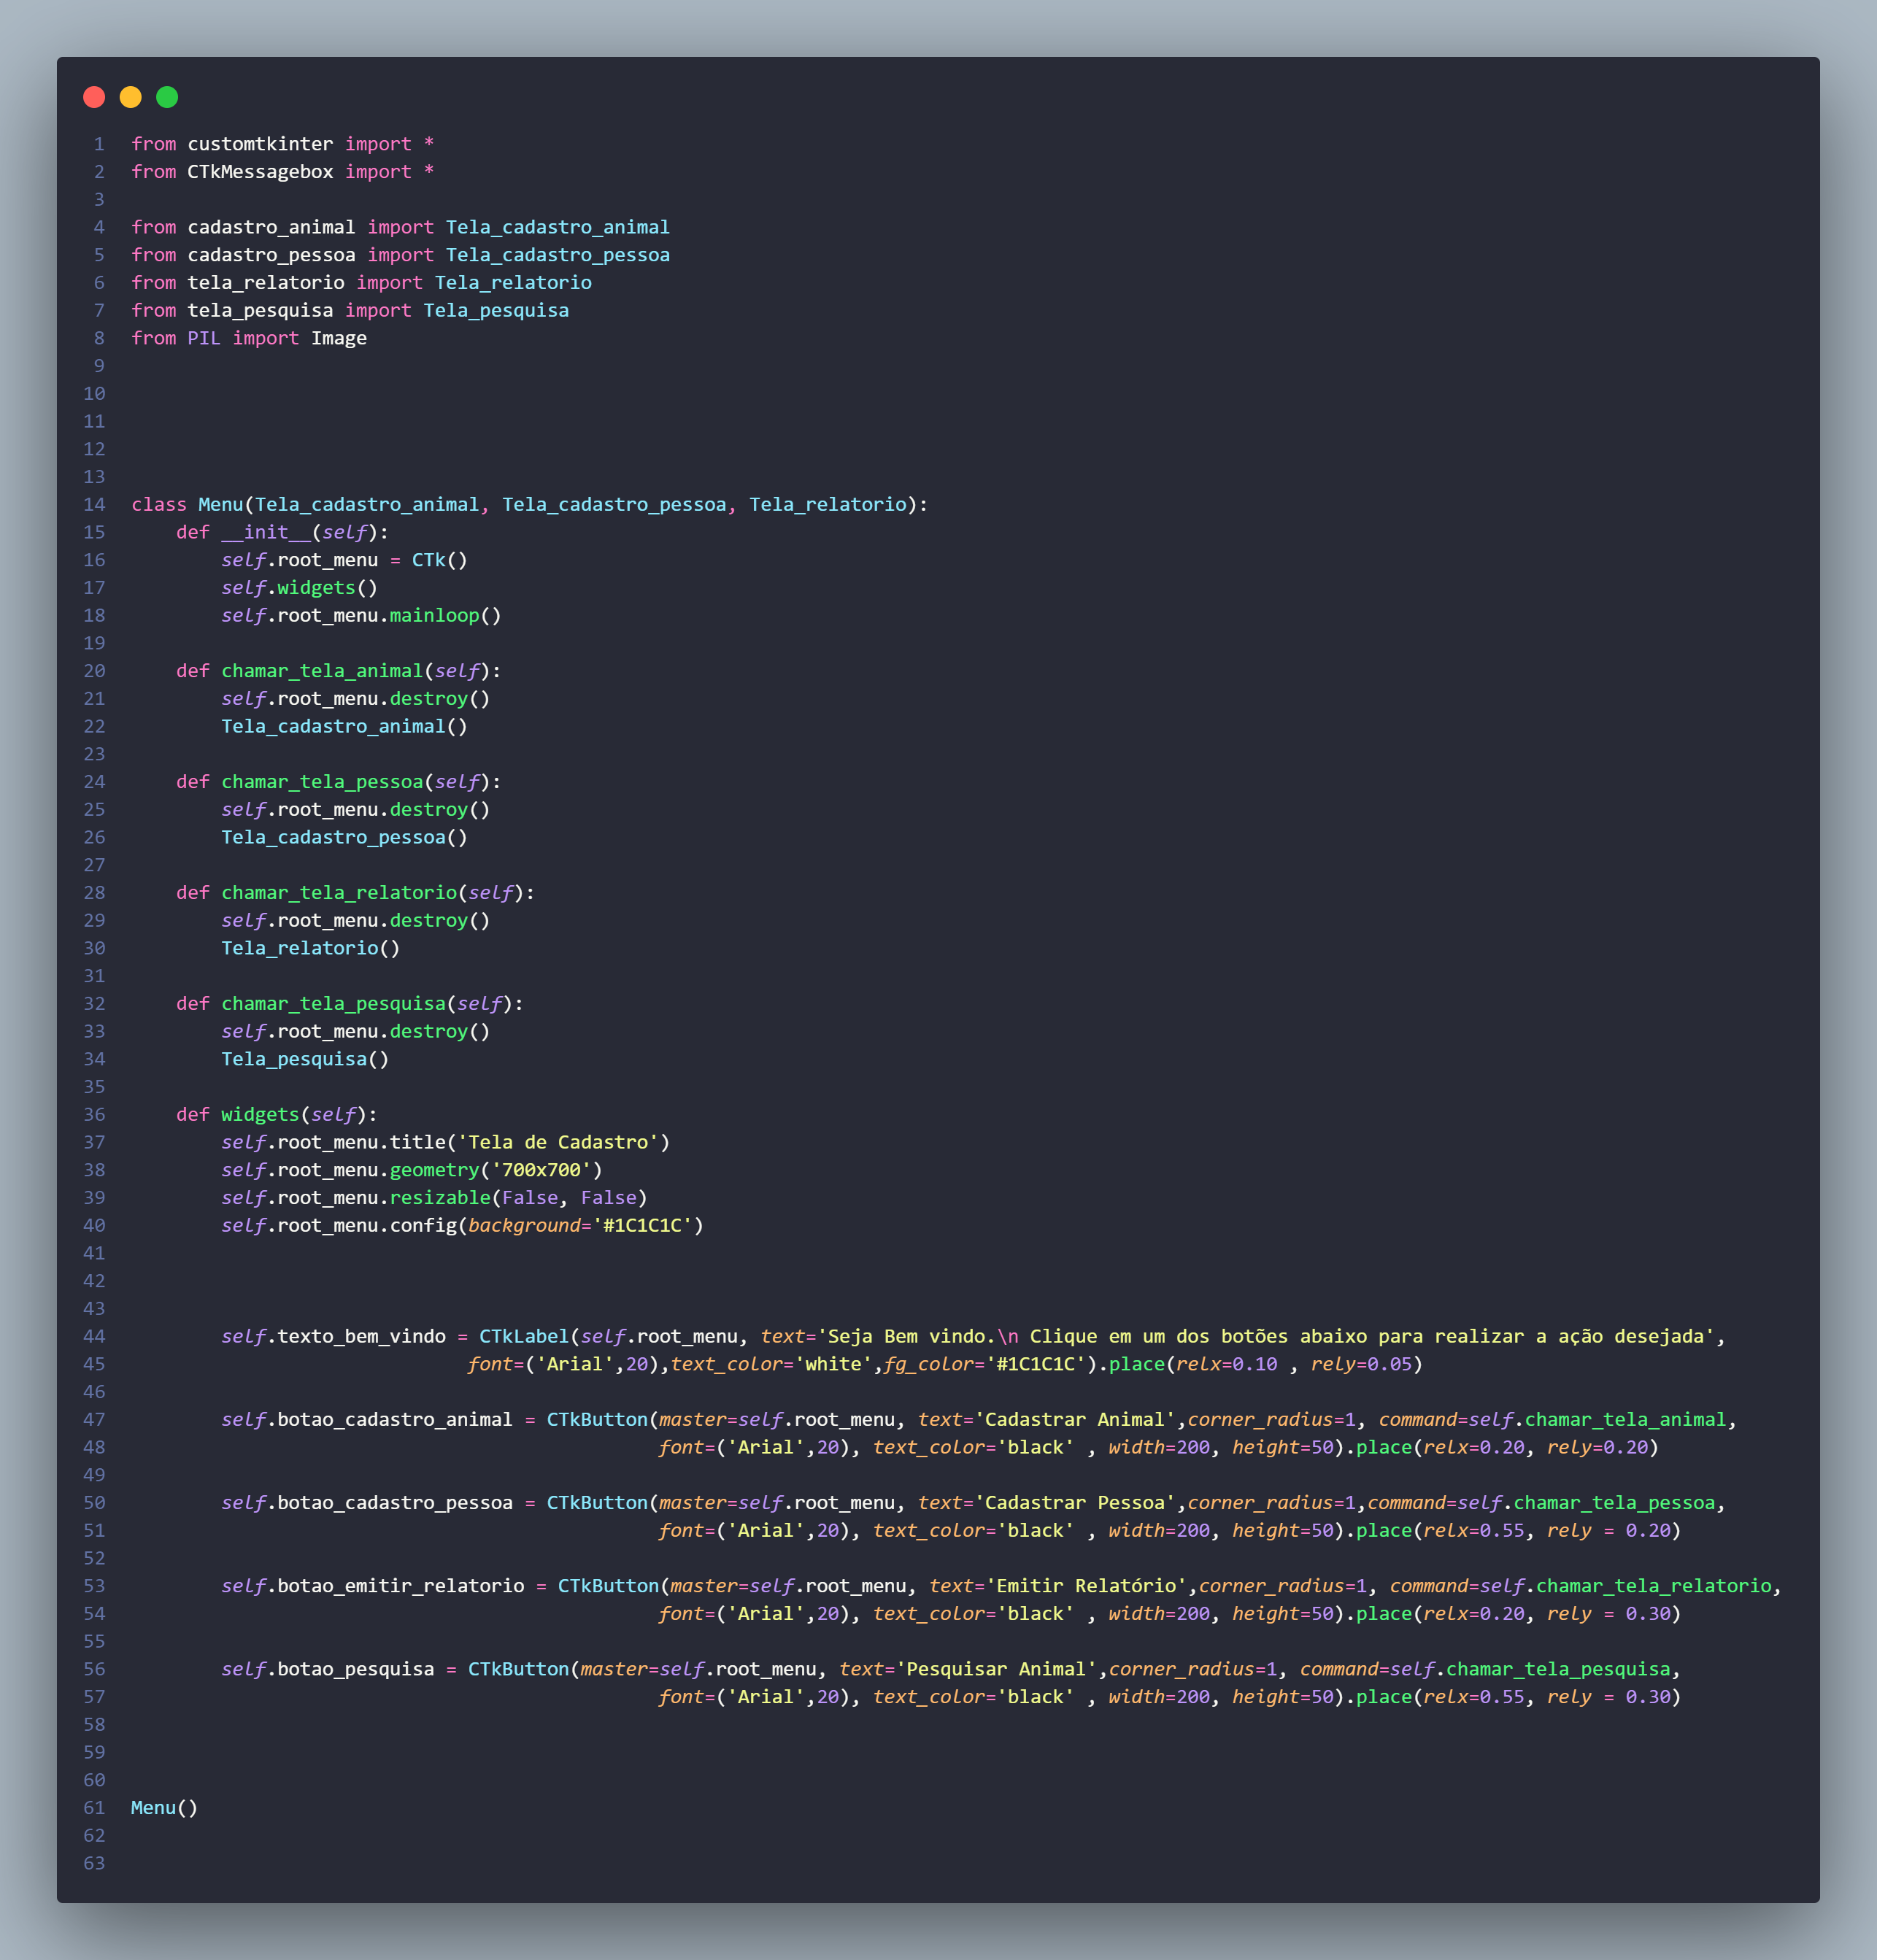Select the widgets method definition on line 36
The height and width of the screenshot is (1960, 1877).
[x=259, y=1114]
